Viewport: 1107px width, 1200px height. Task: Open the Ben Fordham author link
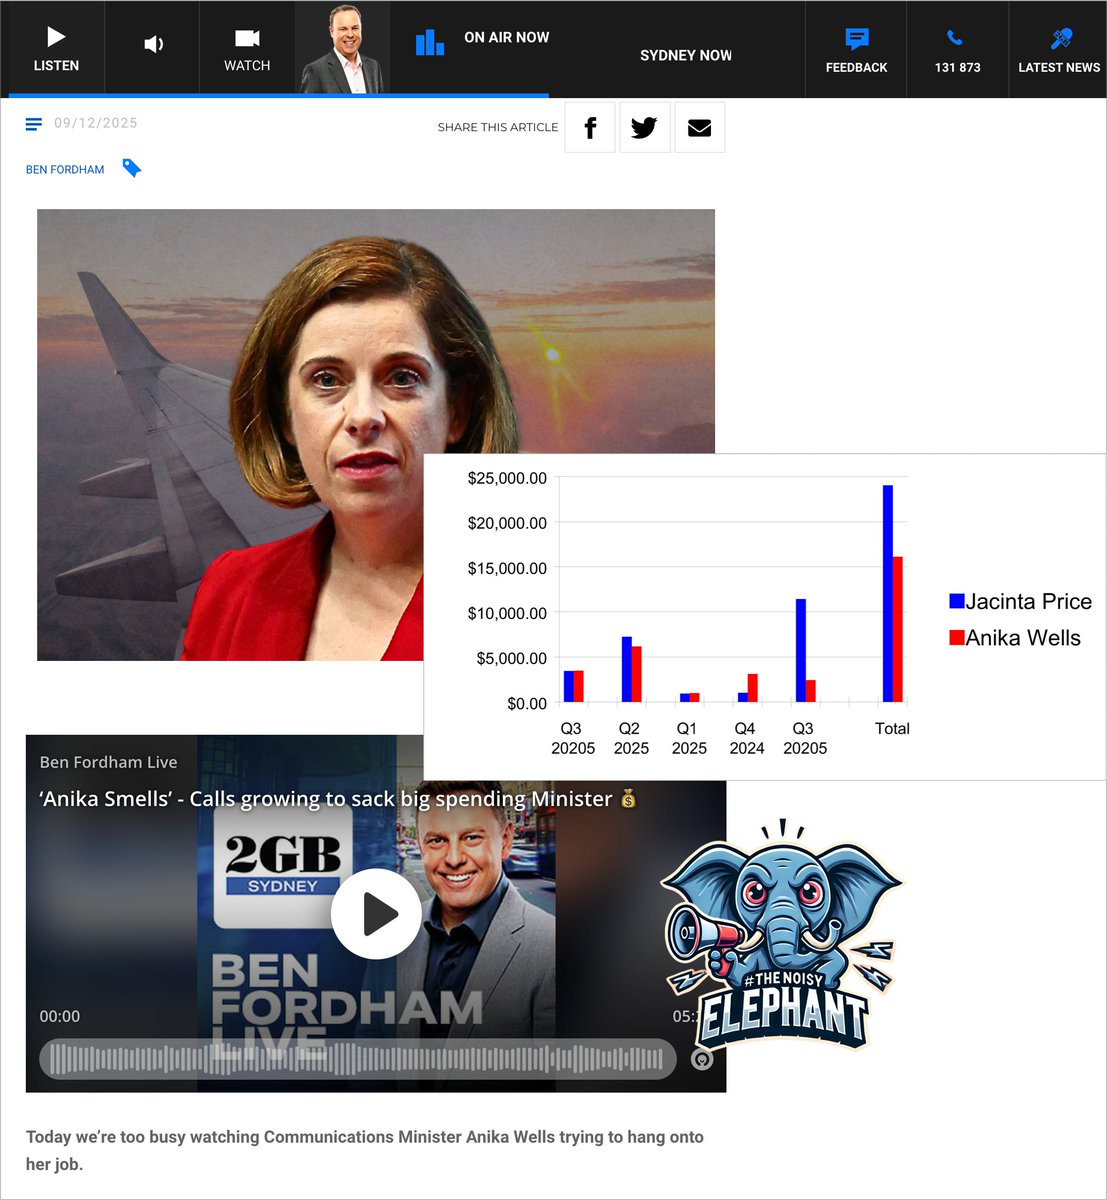(65, 170)
